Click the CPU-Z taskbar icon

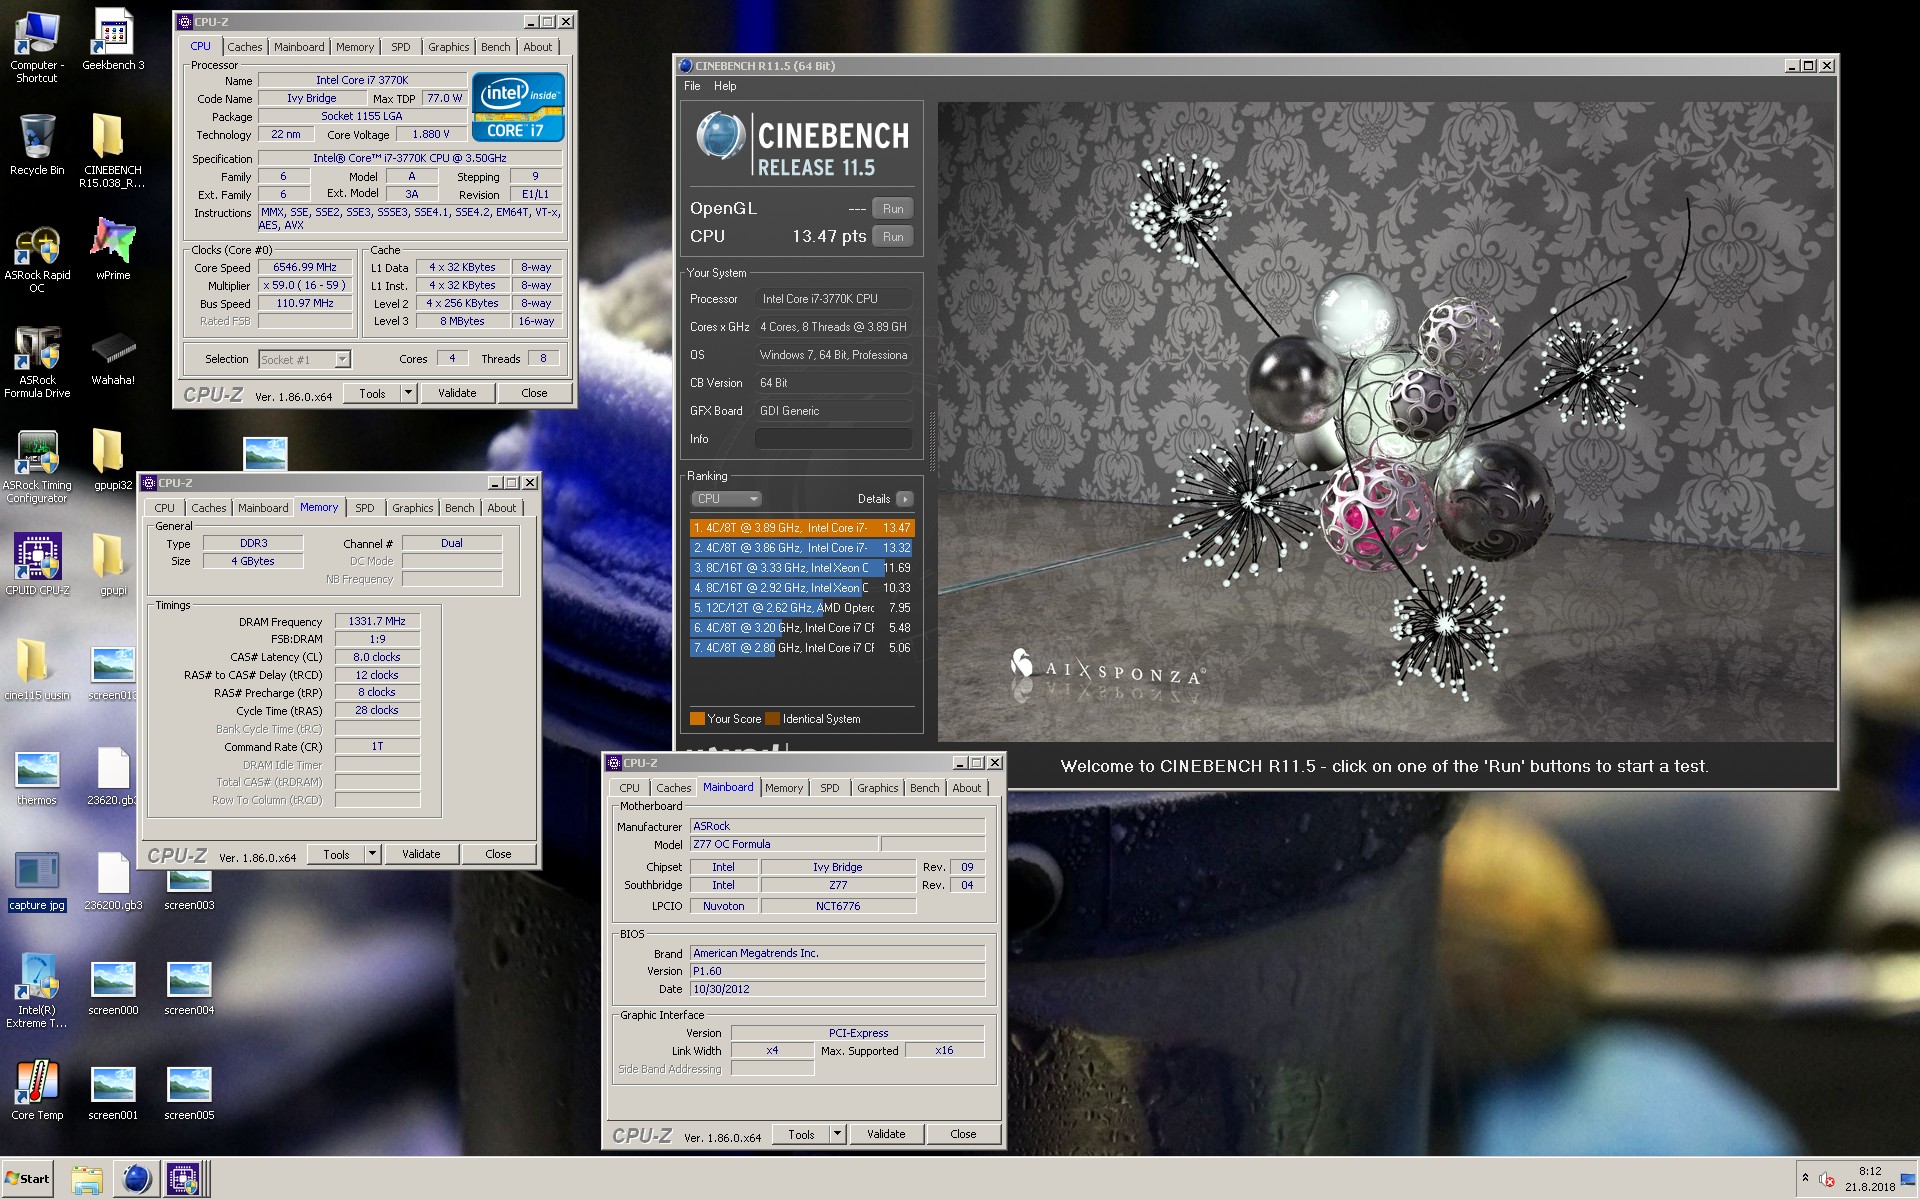pyautogui.click(x=184, y=1179)
